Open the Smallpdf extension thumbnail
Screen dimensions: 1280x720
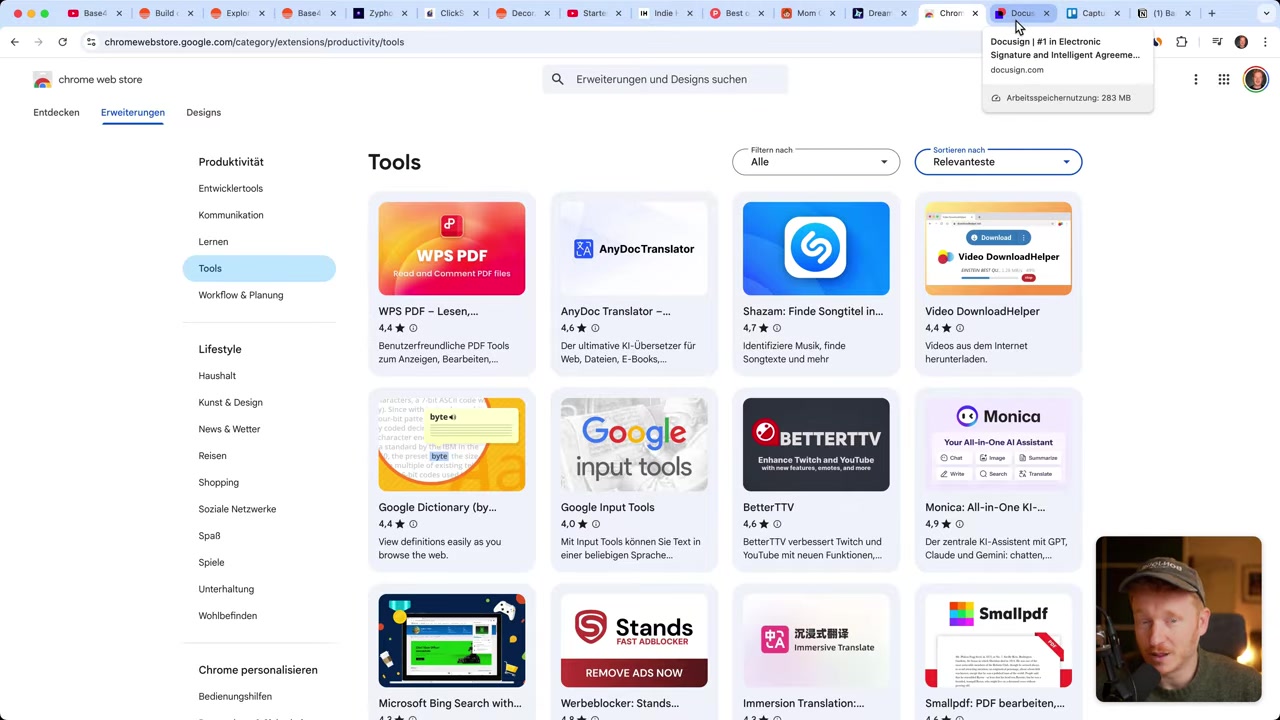pyautogui.click(x=998, y=641)
